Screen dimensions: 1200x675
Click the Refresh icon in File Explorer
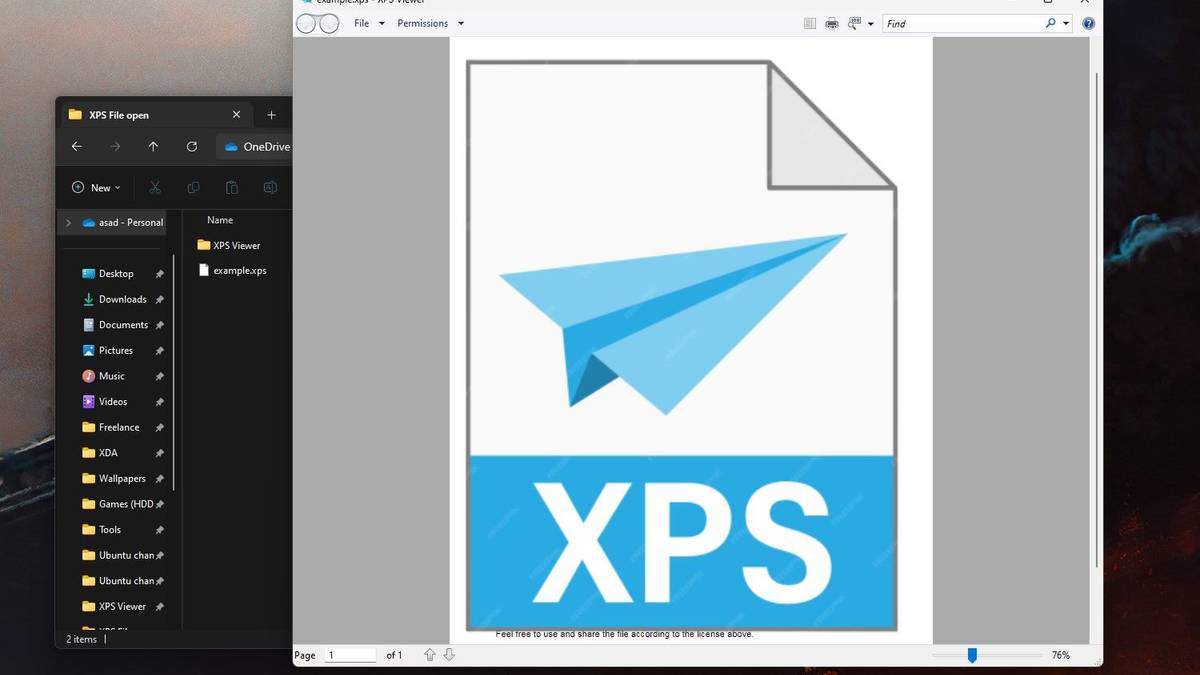tap(192, 146)
